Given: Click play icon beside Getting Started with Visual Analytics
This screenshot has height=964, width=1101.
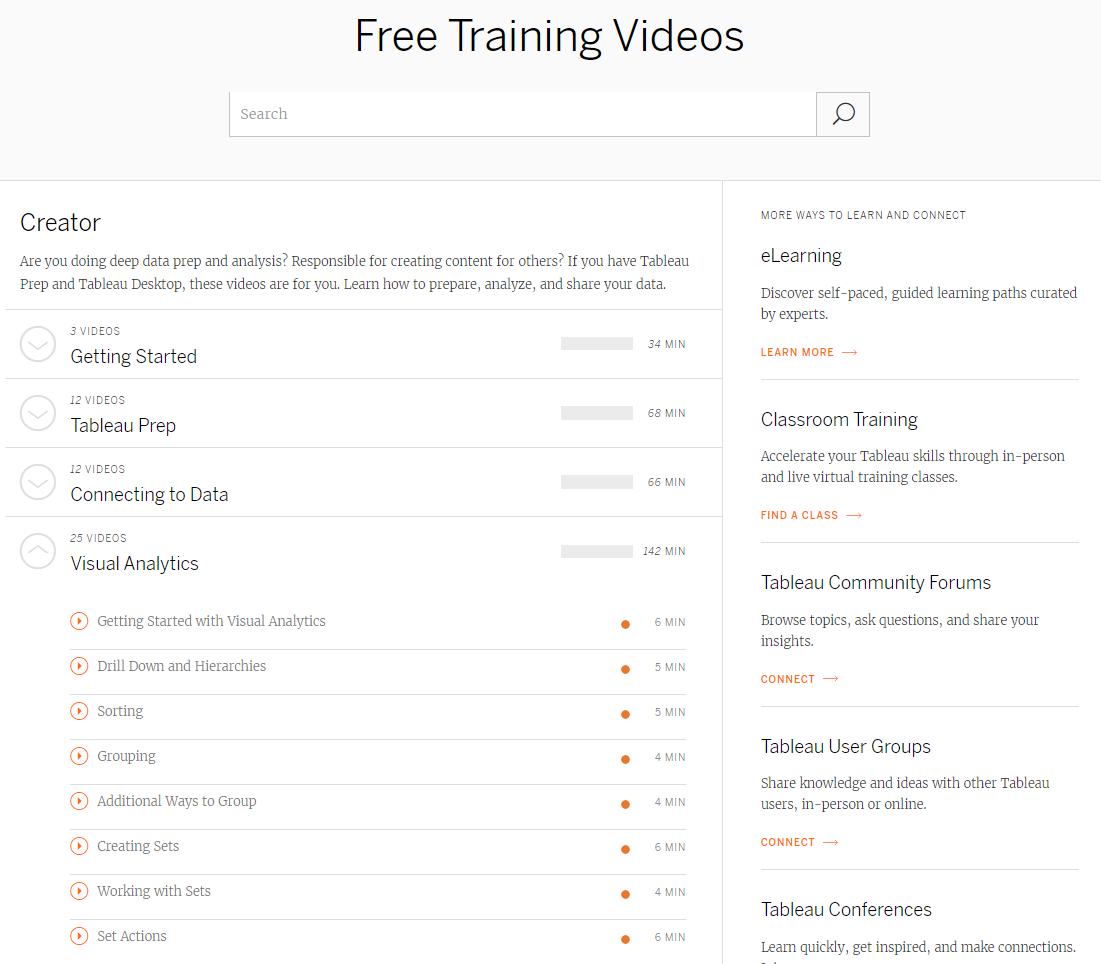Looking at the screenshot, I should 79,621.
